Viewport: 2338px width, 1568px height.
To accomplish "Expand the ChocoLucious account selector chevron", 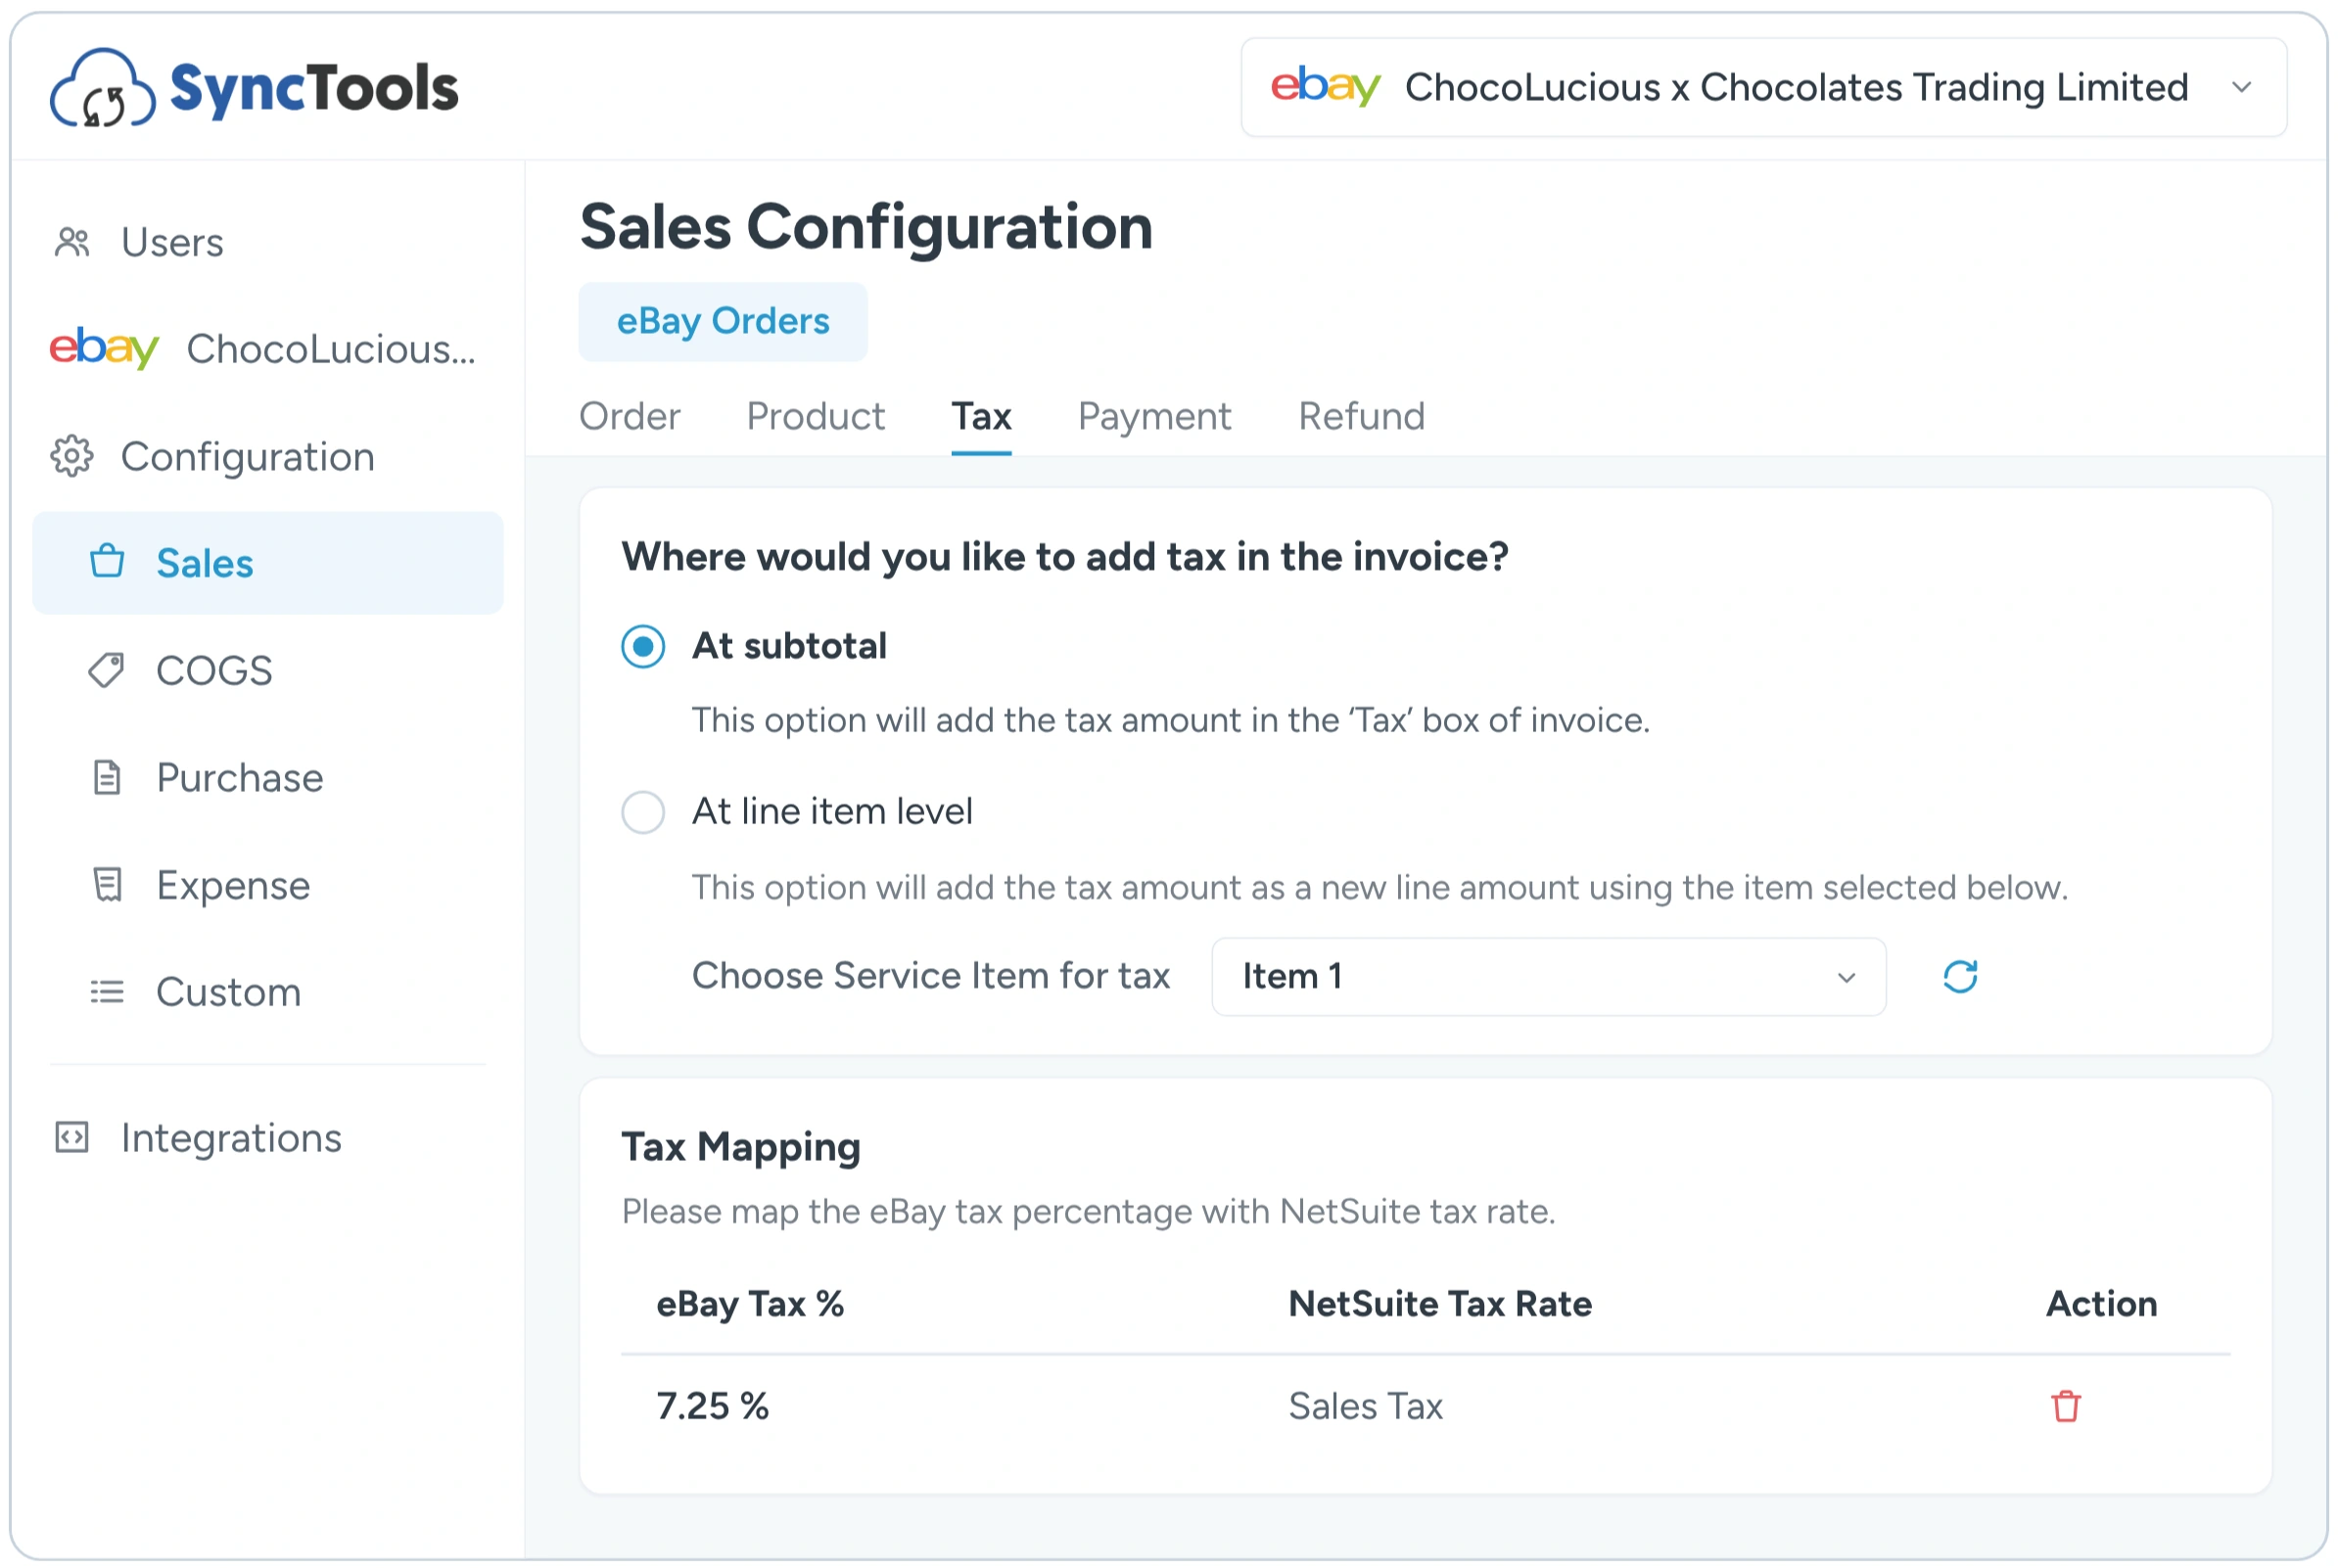I will click(x=2243, y=87).
